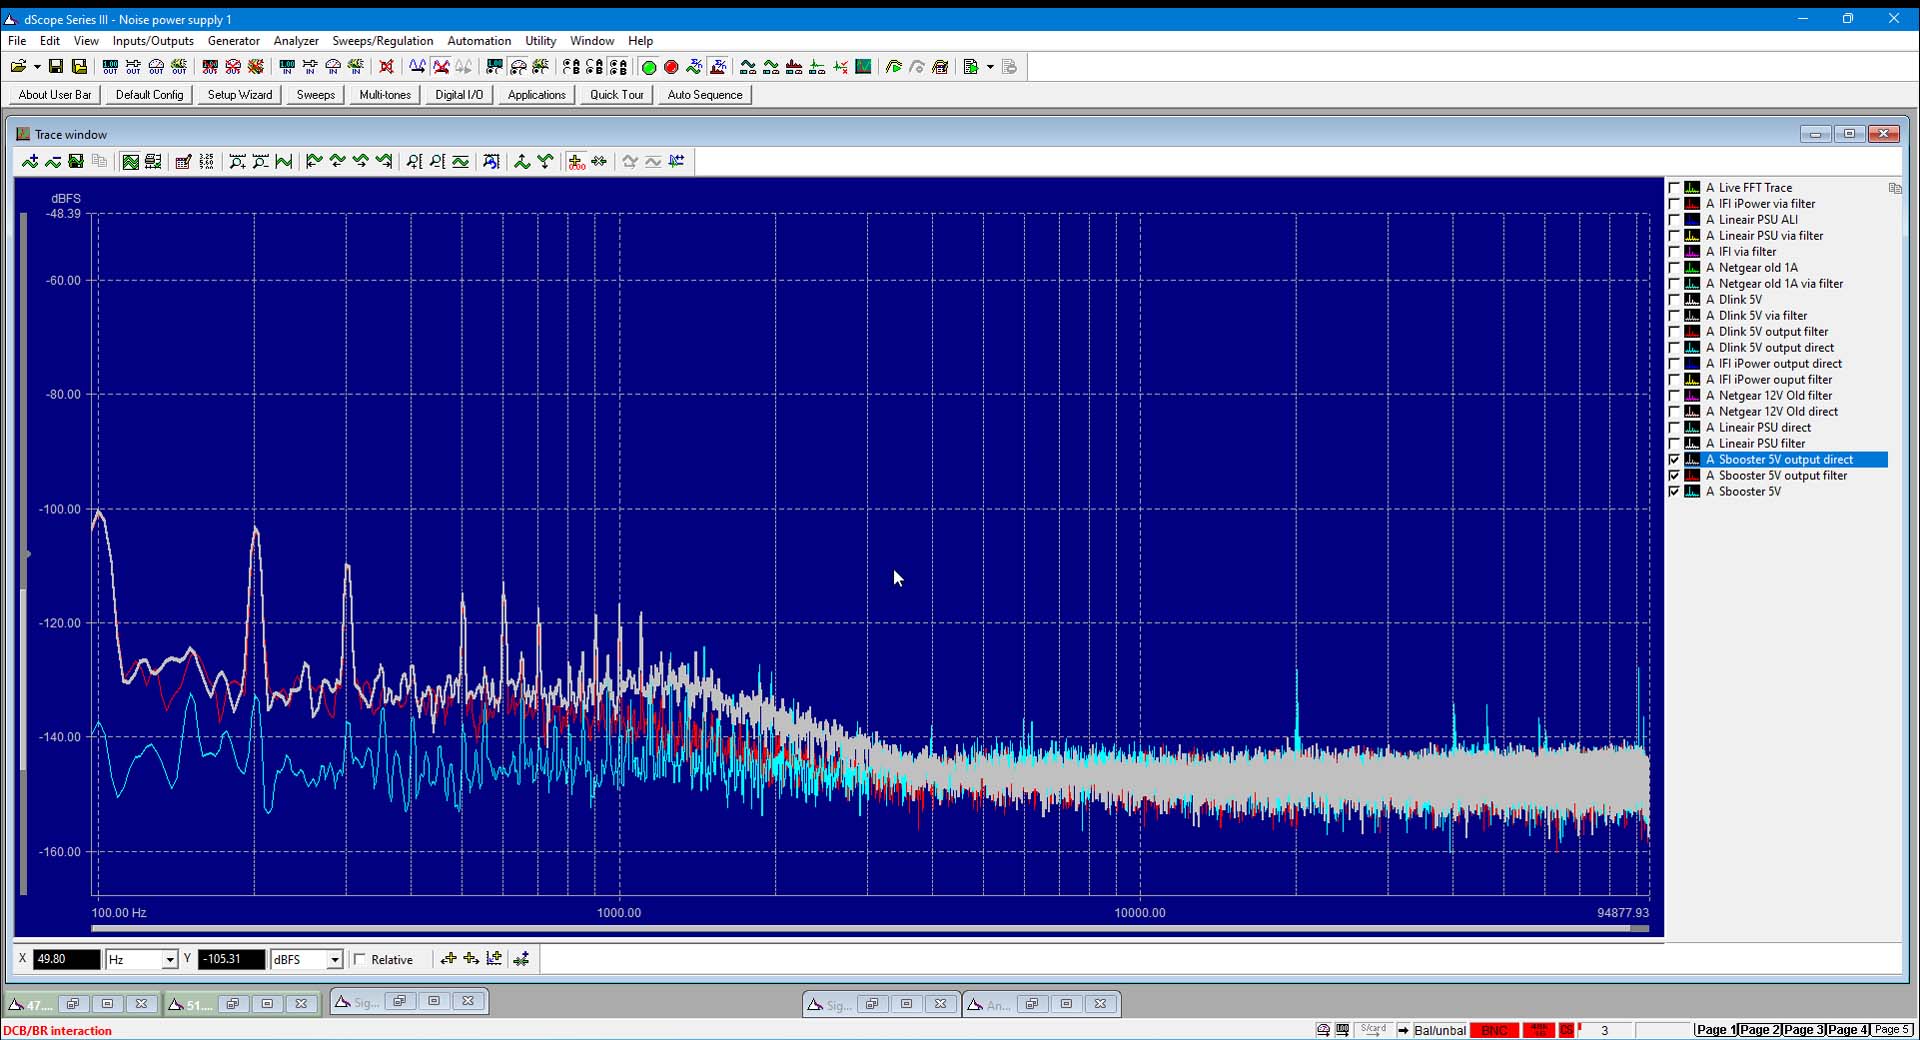Move cursor to first point icon
Screen dimensions: 1920x1040
click(313, 162)
